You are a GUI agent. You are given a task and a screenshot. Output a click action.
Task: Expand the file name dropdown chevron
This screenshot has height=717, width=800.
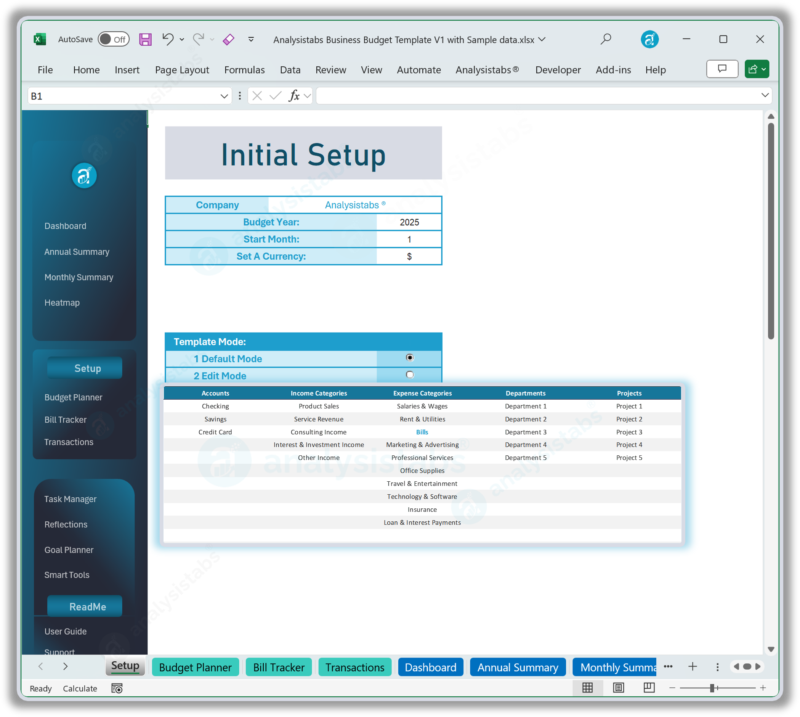pyautogui.click(x=542, y=39)
